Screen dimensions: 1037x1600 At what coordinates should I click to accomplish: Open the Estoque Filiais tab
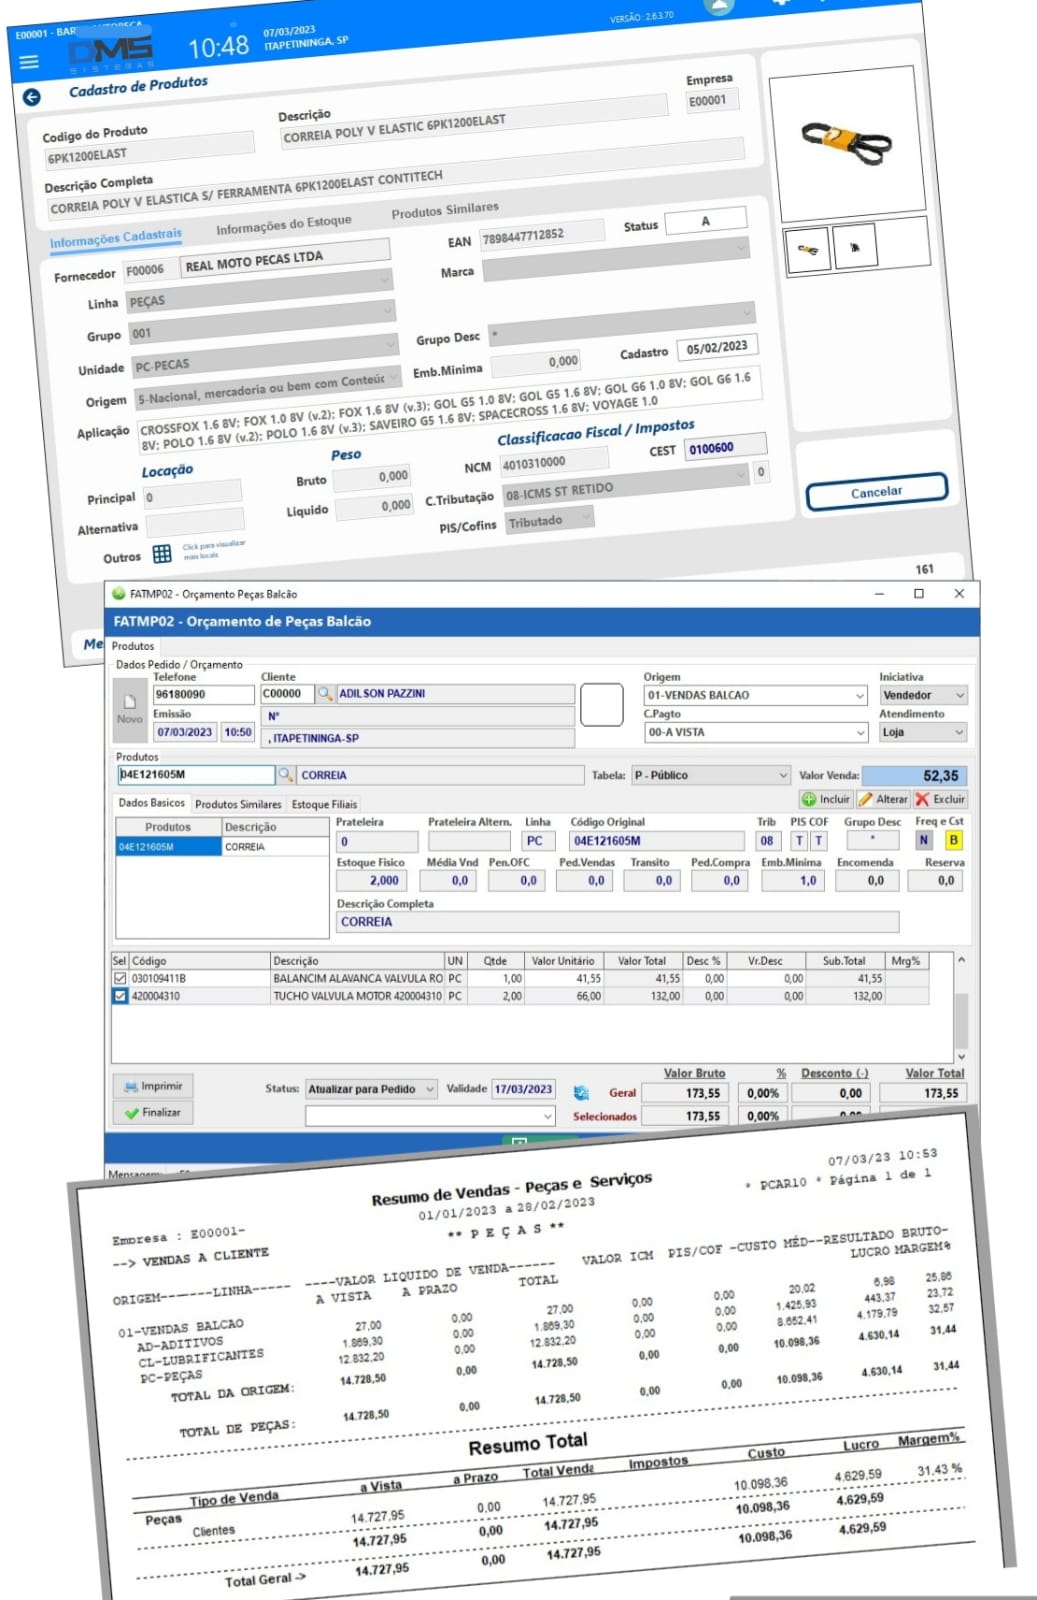click(x=324, y=804)
